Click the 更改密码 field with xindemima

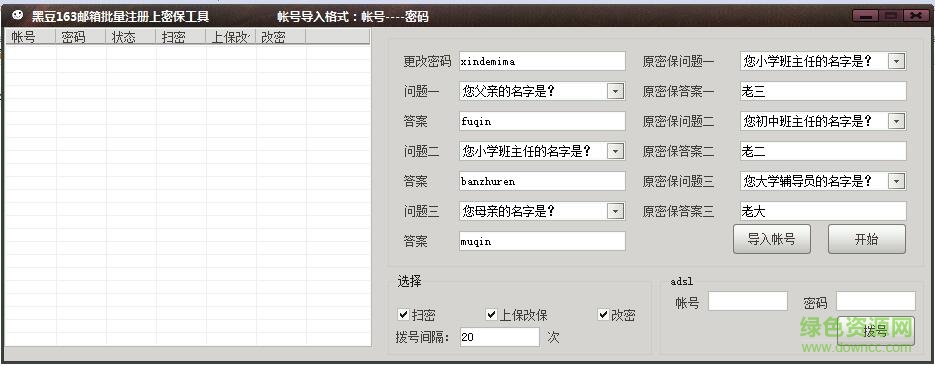pos(542,61)
